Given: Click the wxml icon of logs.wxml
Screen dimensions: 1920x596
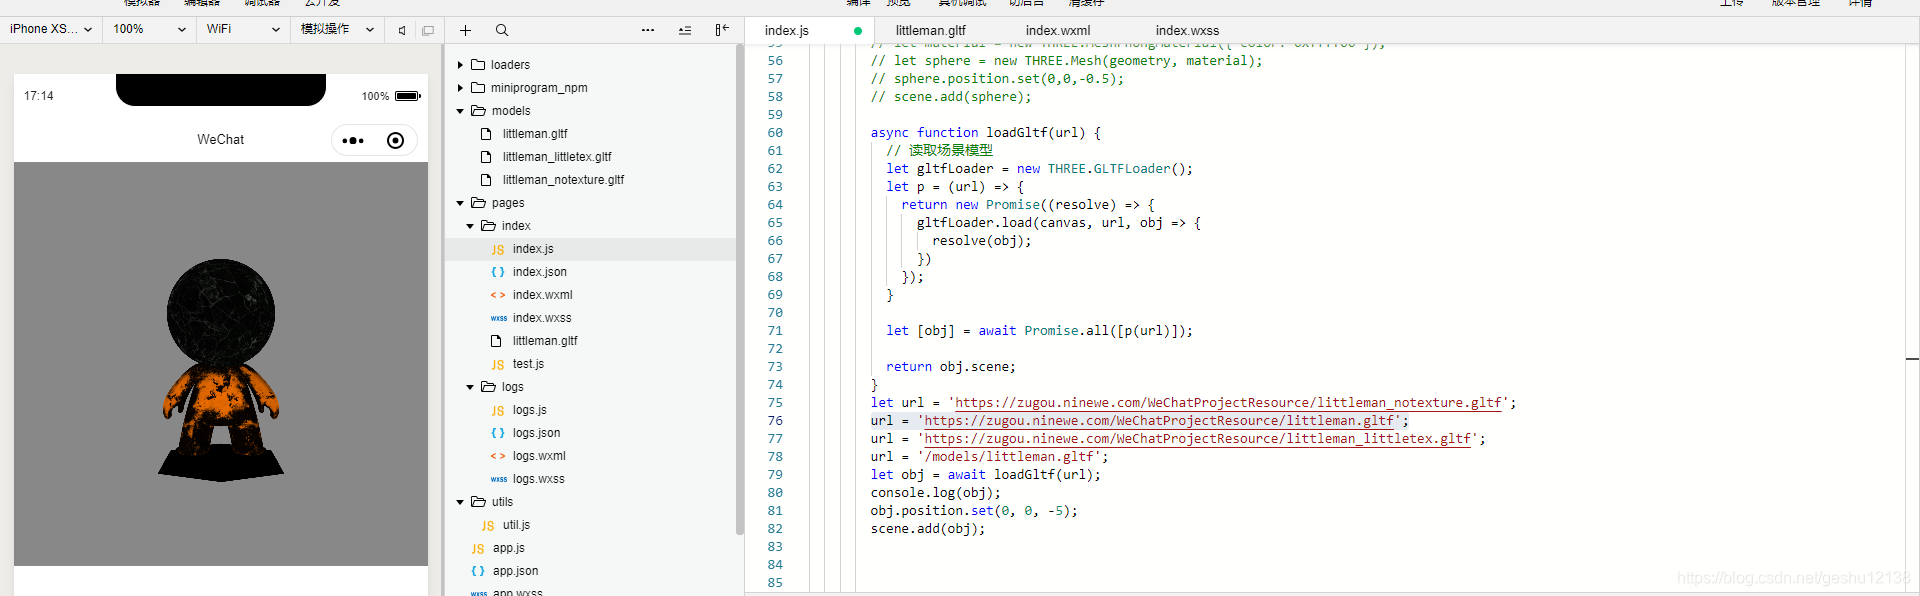Looking at the screenshot, I should [498, 456].
